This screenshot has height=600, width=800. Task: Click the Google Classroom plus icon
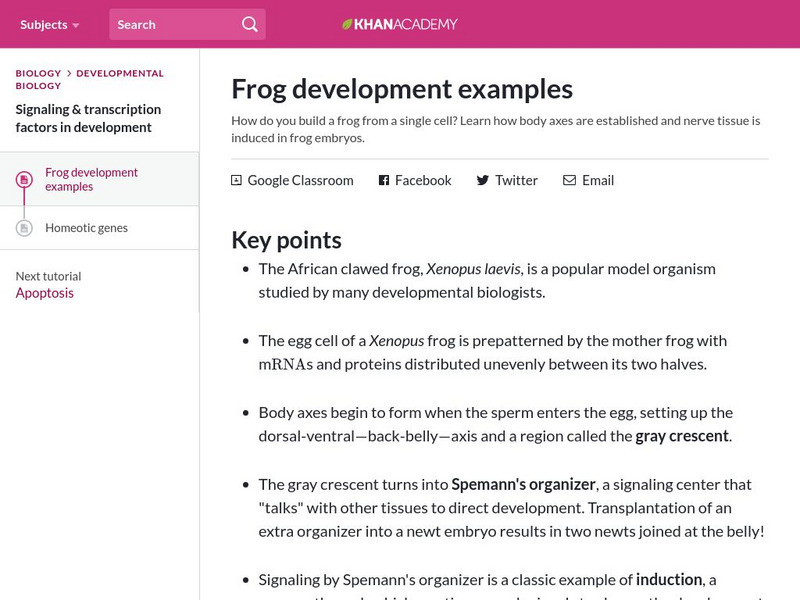(236, 180)
